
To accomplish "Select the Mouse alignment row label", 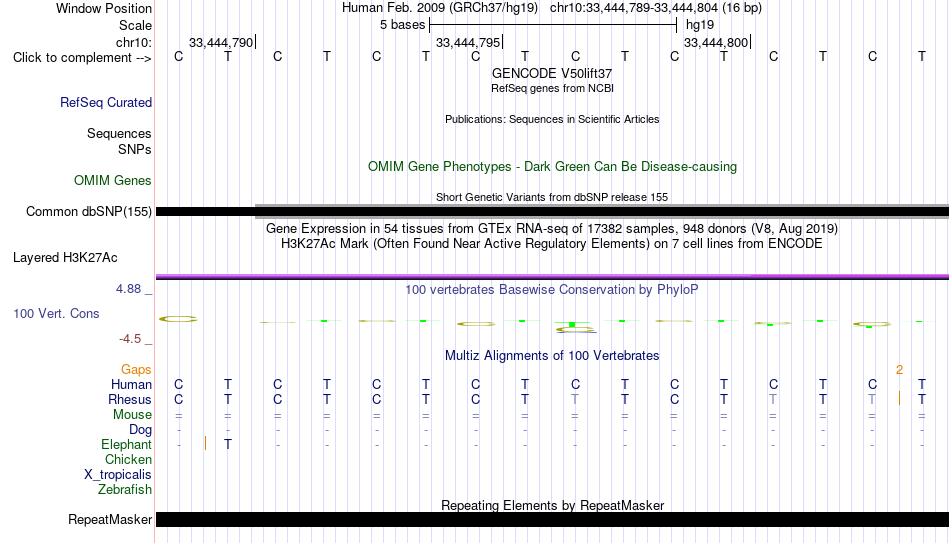I will pyautogui.click(x=132, y=415).
